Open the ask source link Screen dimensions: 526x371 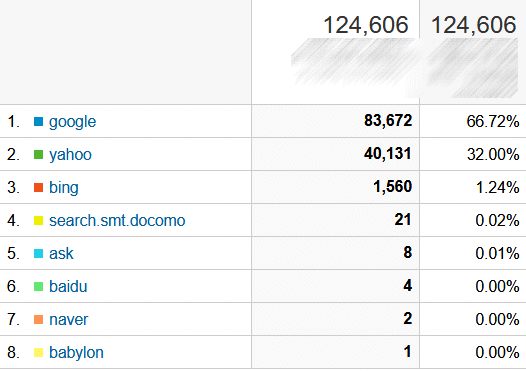tap(61, 253)
